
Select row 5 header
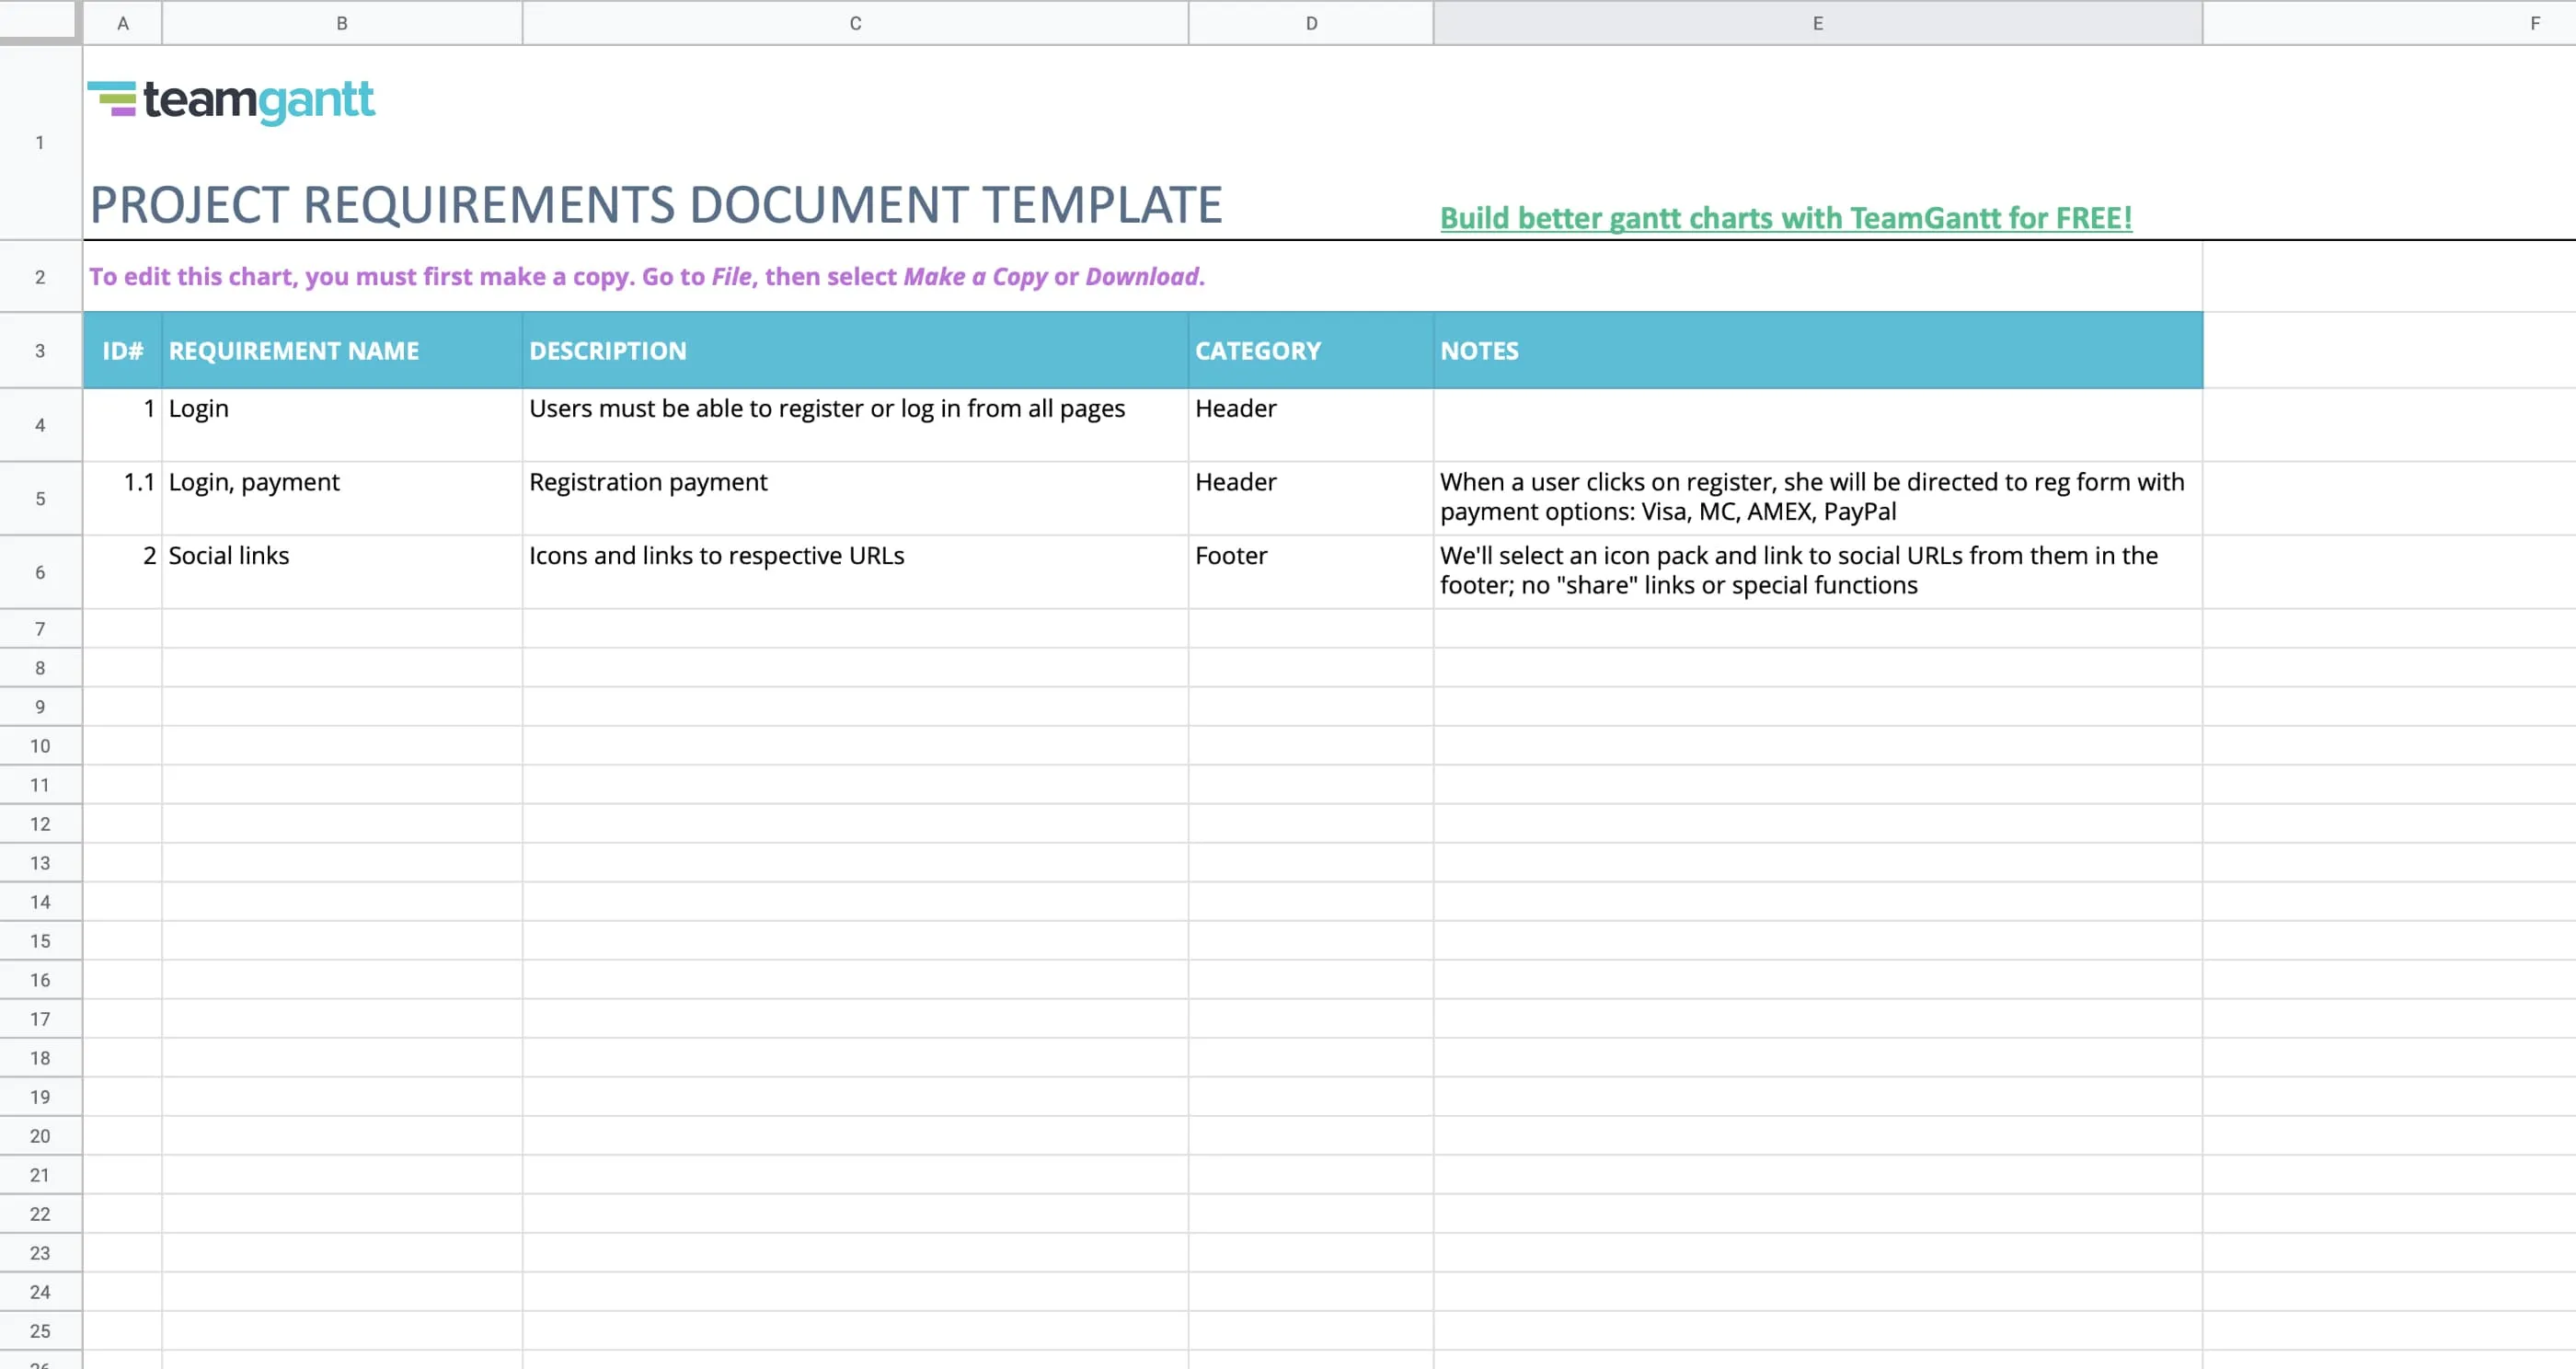[x=40, y=498]
